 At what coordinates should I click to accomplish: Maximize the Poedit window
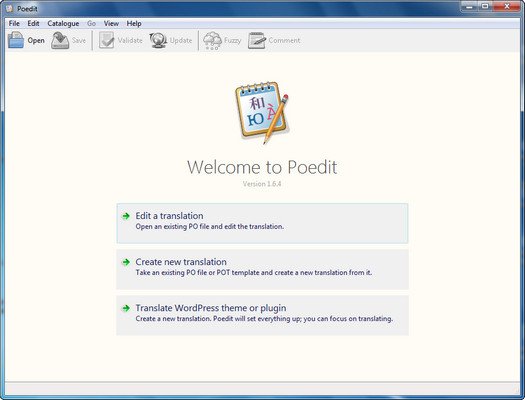click(484, 6)
